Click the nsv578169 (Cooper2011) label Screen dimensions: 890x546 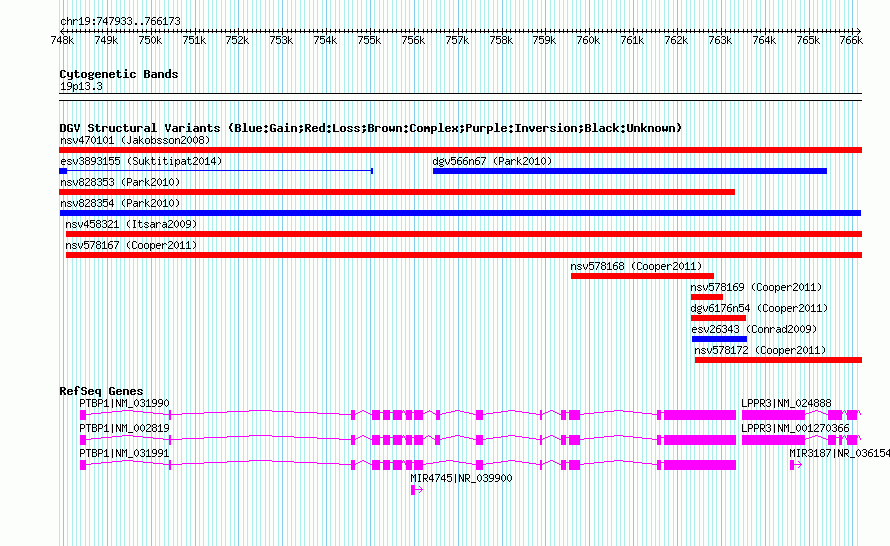point(756,287)
